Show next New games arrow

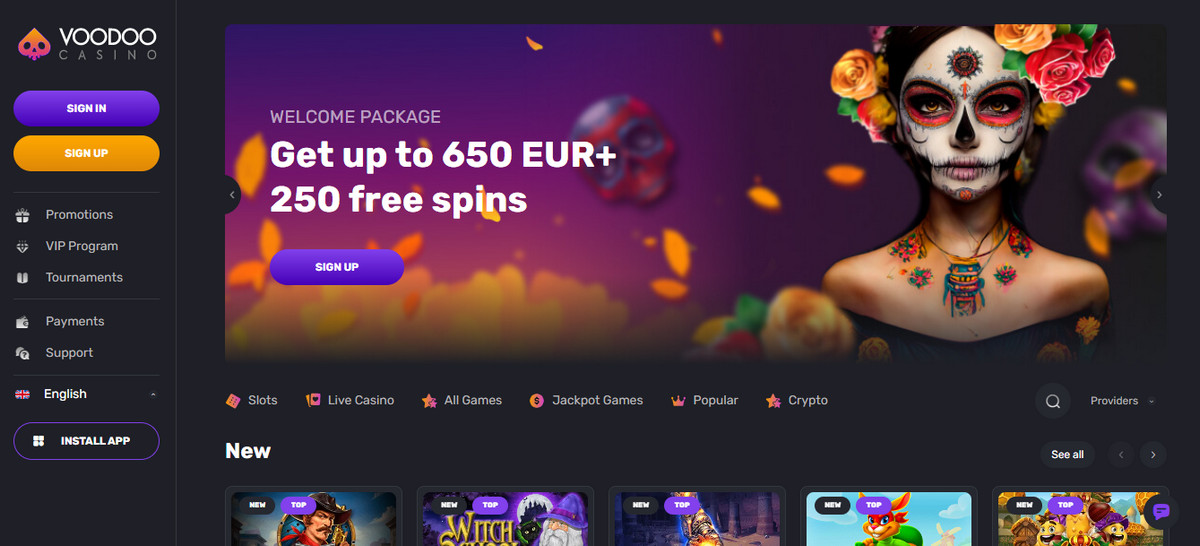point(1153,455)
